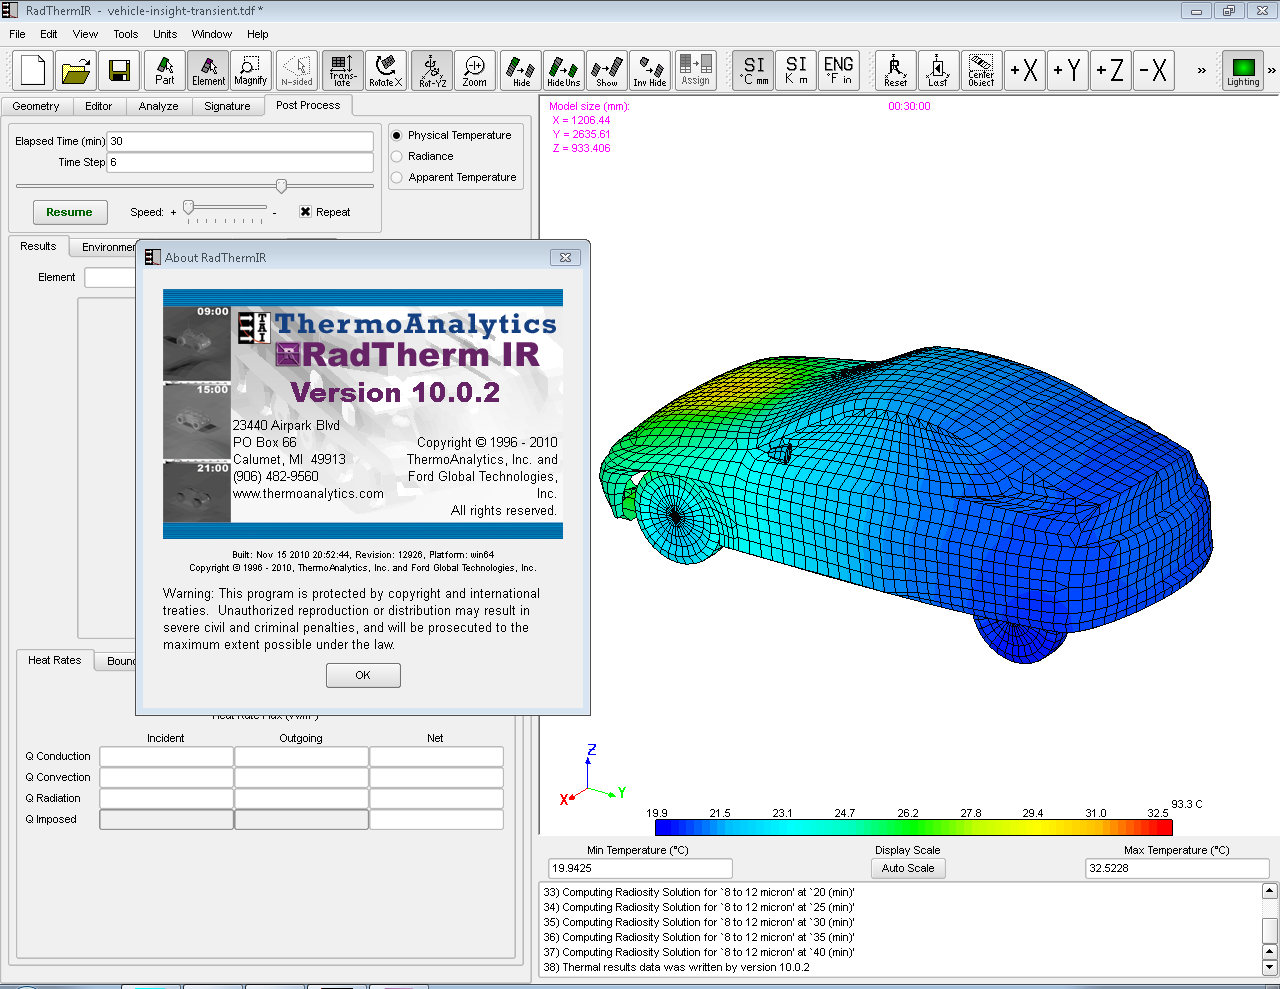Select the Element selection tool
Screen dimensions: 1280x989
[x=208, y=71]
